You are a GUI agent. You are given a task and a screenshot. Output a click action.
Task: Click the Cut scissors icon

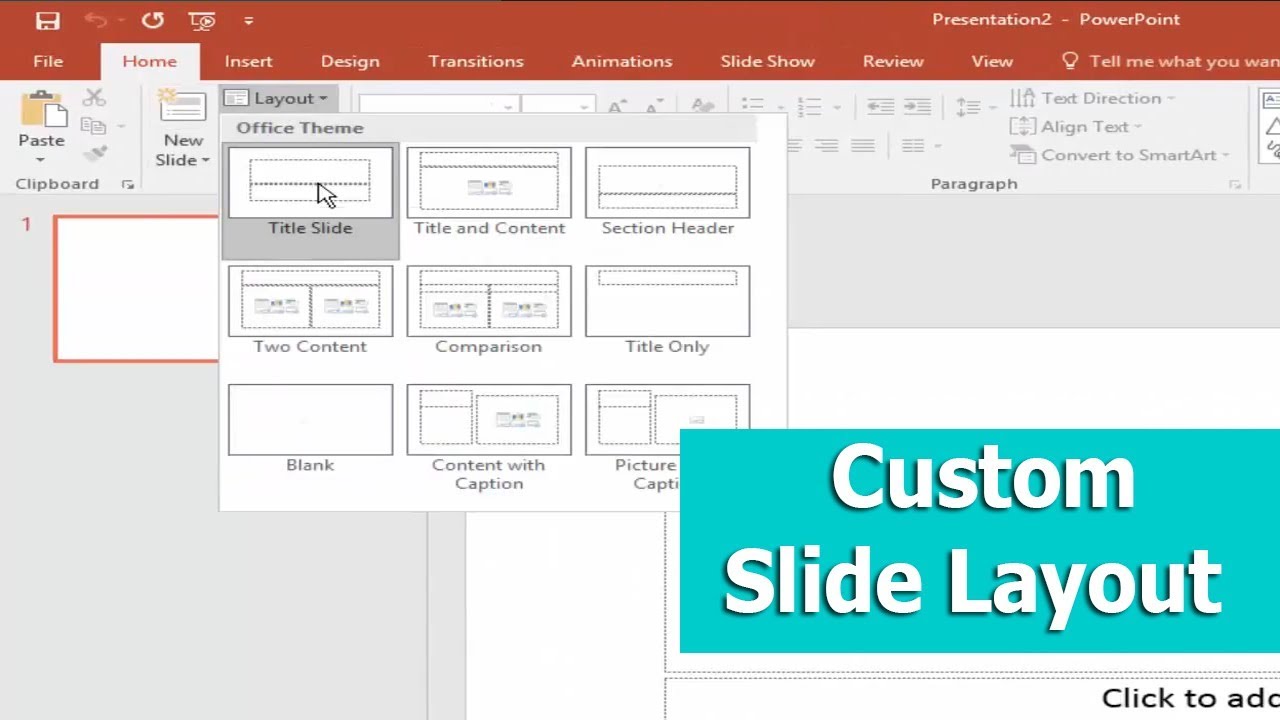(94, 97)
